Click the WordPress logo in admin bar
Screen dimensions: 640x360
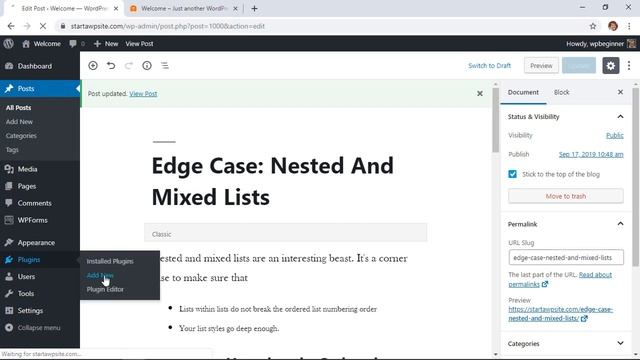(9, 43)
